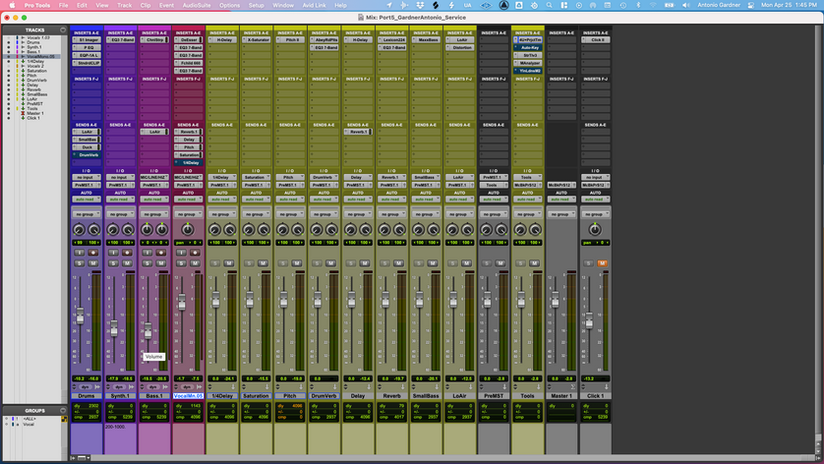This screenshot has width=824, height=464.
Task: Open the Clip menu
Action: coord(146,5)
